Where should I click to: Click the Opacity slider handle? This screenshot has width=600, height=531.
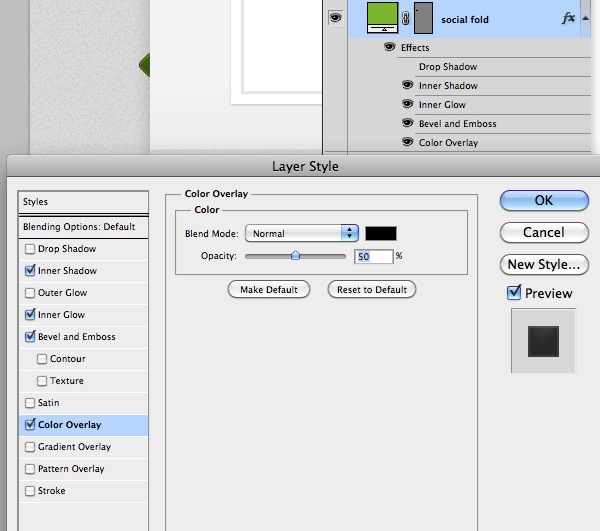tap(295, 256)
